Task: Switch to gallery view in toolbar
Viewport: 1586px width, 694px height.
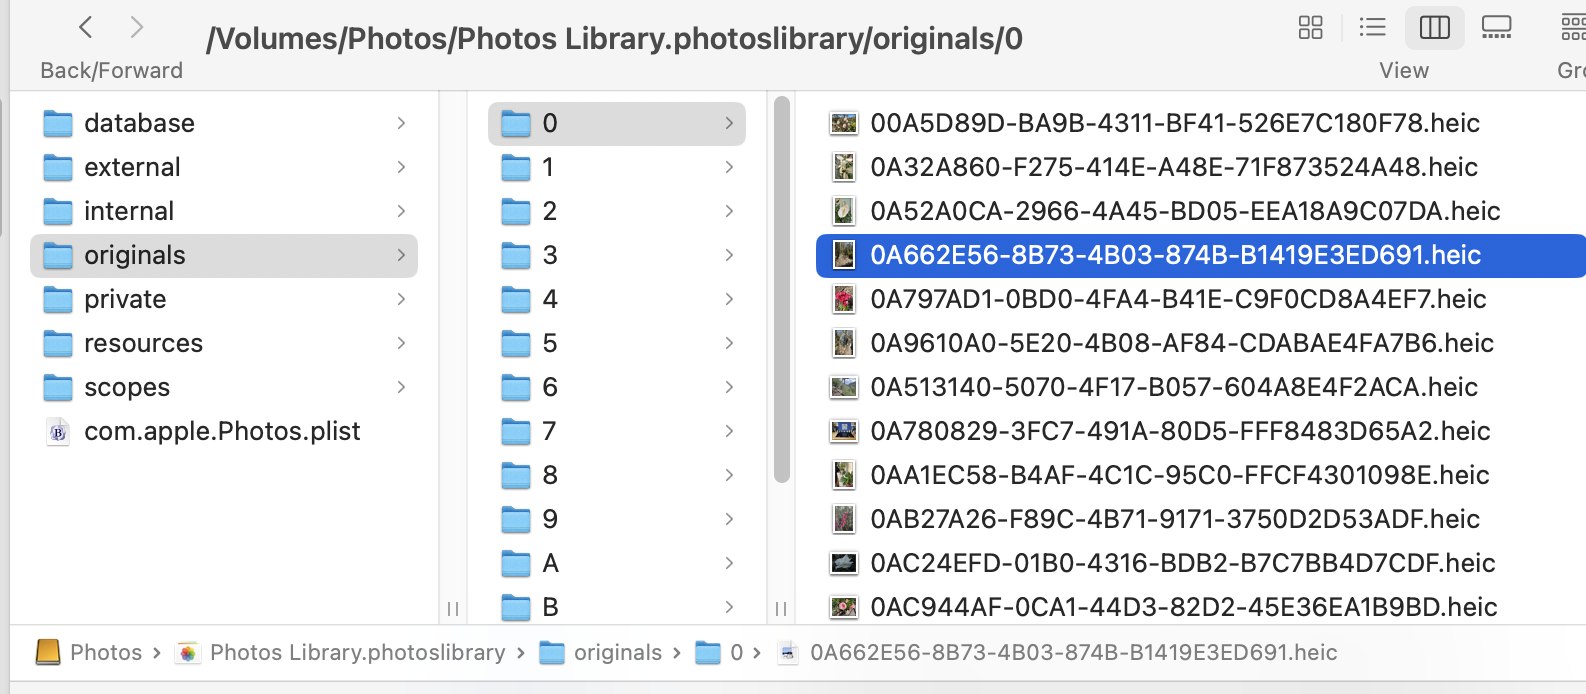Action: point(1496,27)
